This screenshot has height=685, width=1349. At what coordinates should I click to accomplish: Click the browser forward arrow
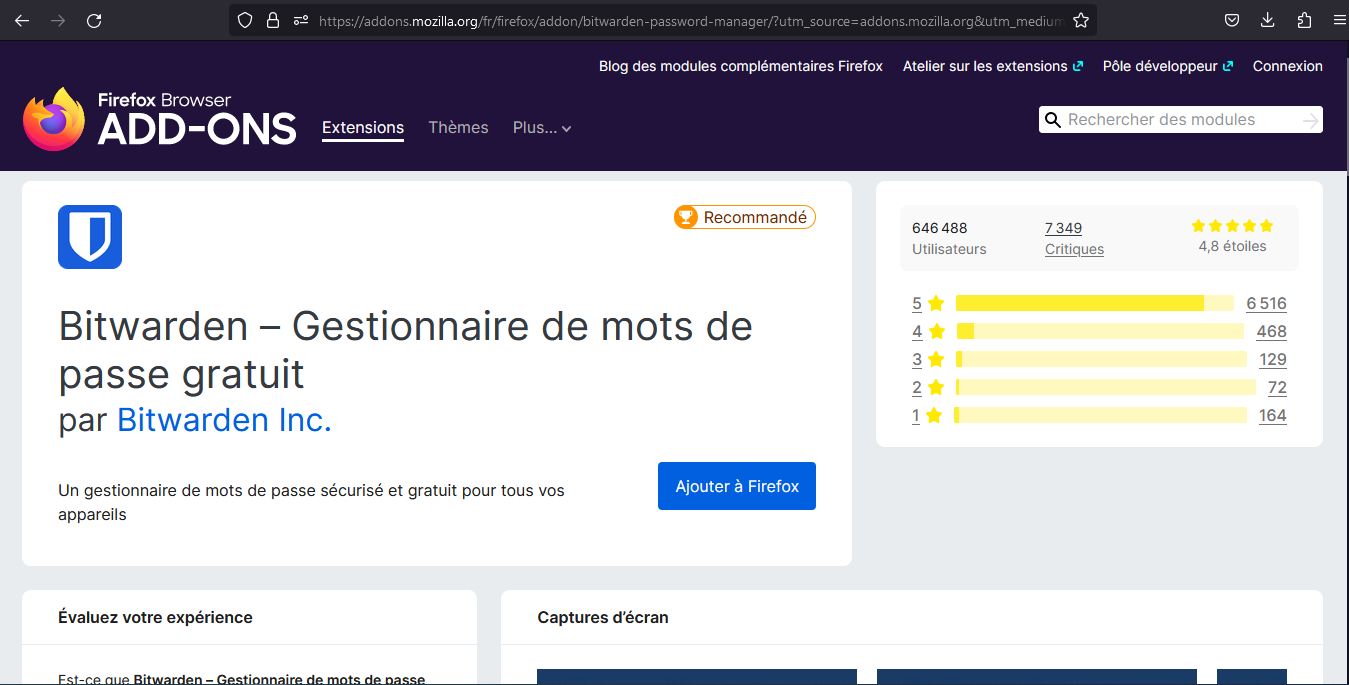tap(58, 20)
